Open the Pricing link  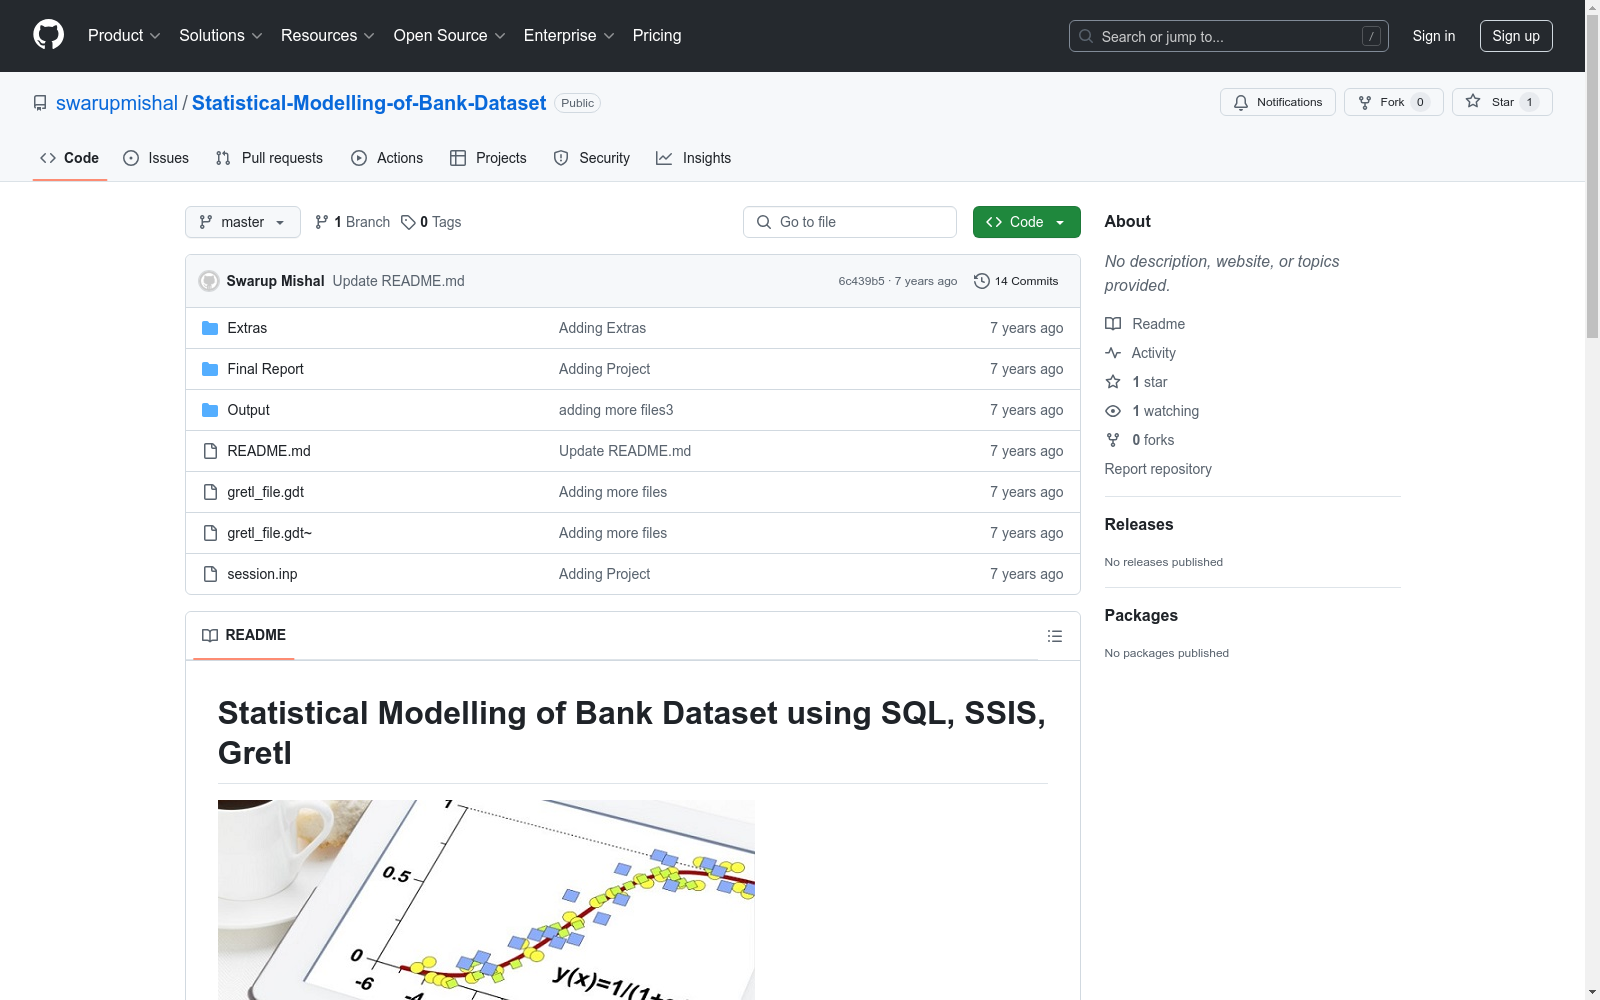click(x=657, y=35)
